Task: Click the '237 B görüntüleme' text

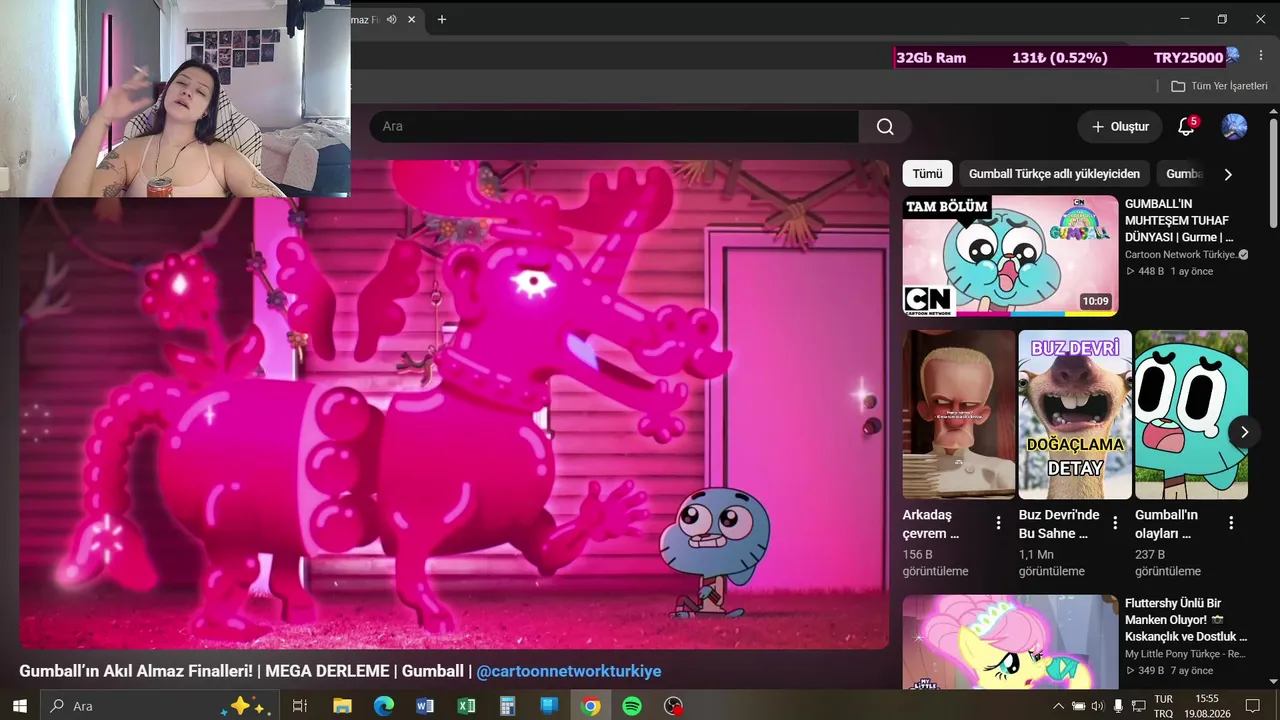Action: [x=1168, y=563]
